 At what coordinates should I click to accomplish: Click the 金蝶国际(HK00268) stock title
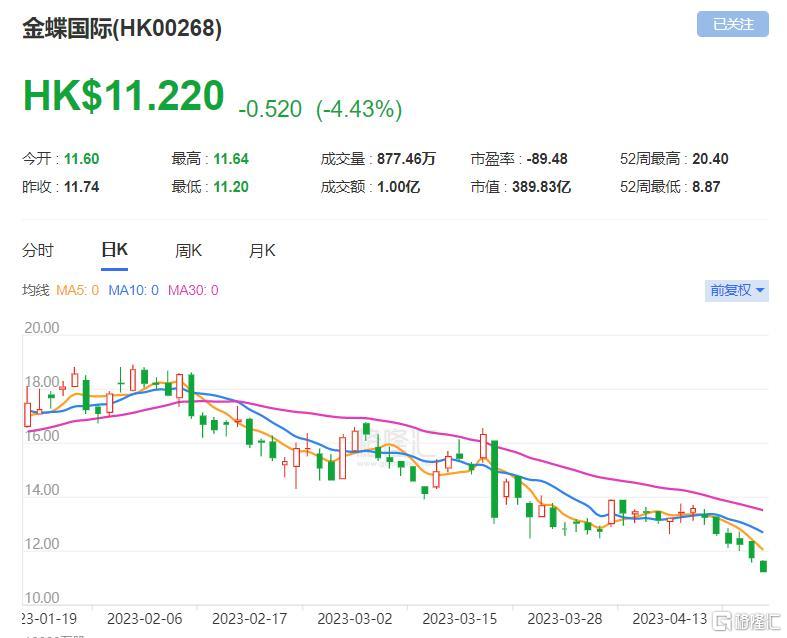(121, 28)
